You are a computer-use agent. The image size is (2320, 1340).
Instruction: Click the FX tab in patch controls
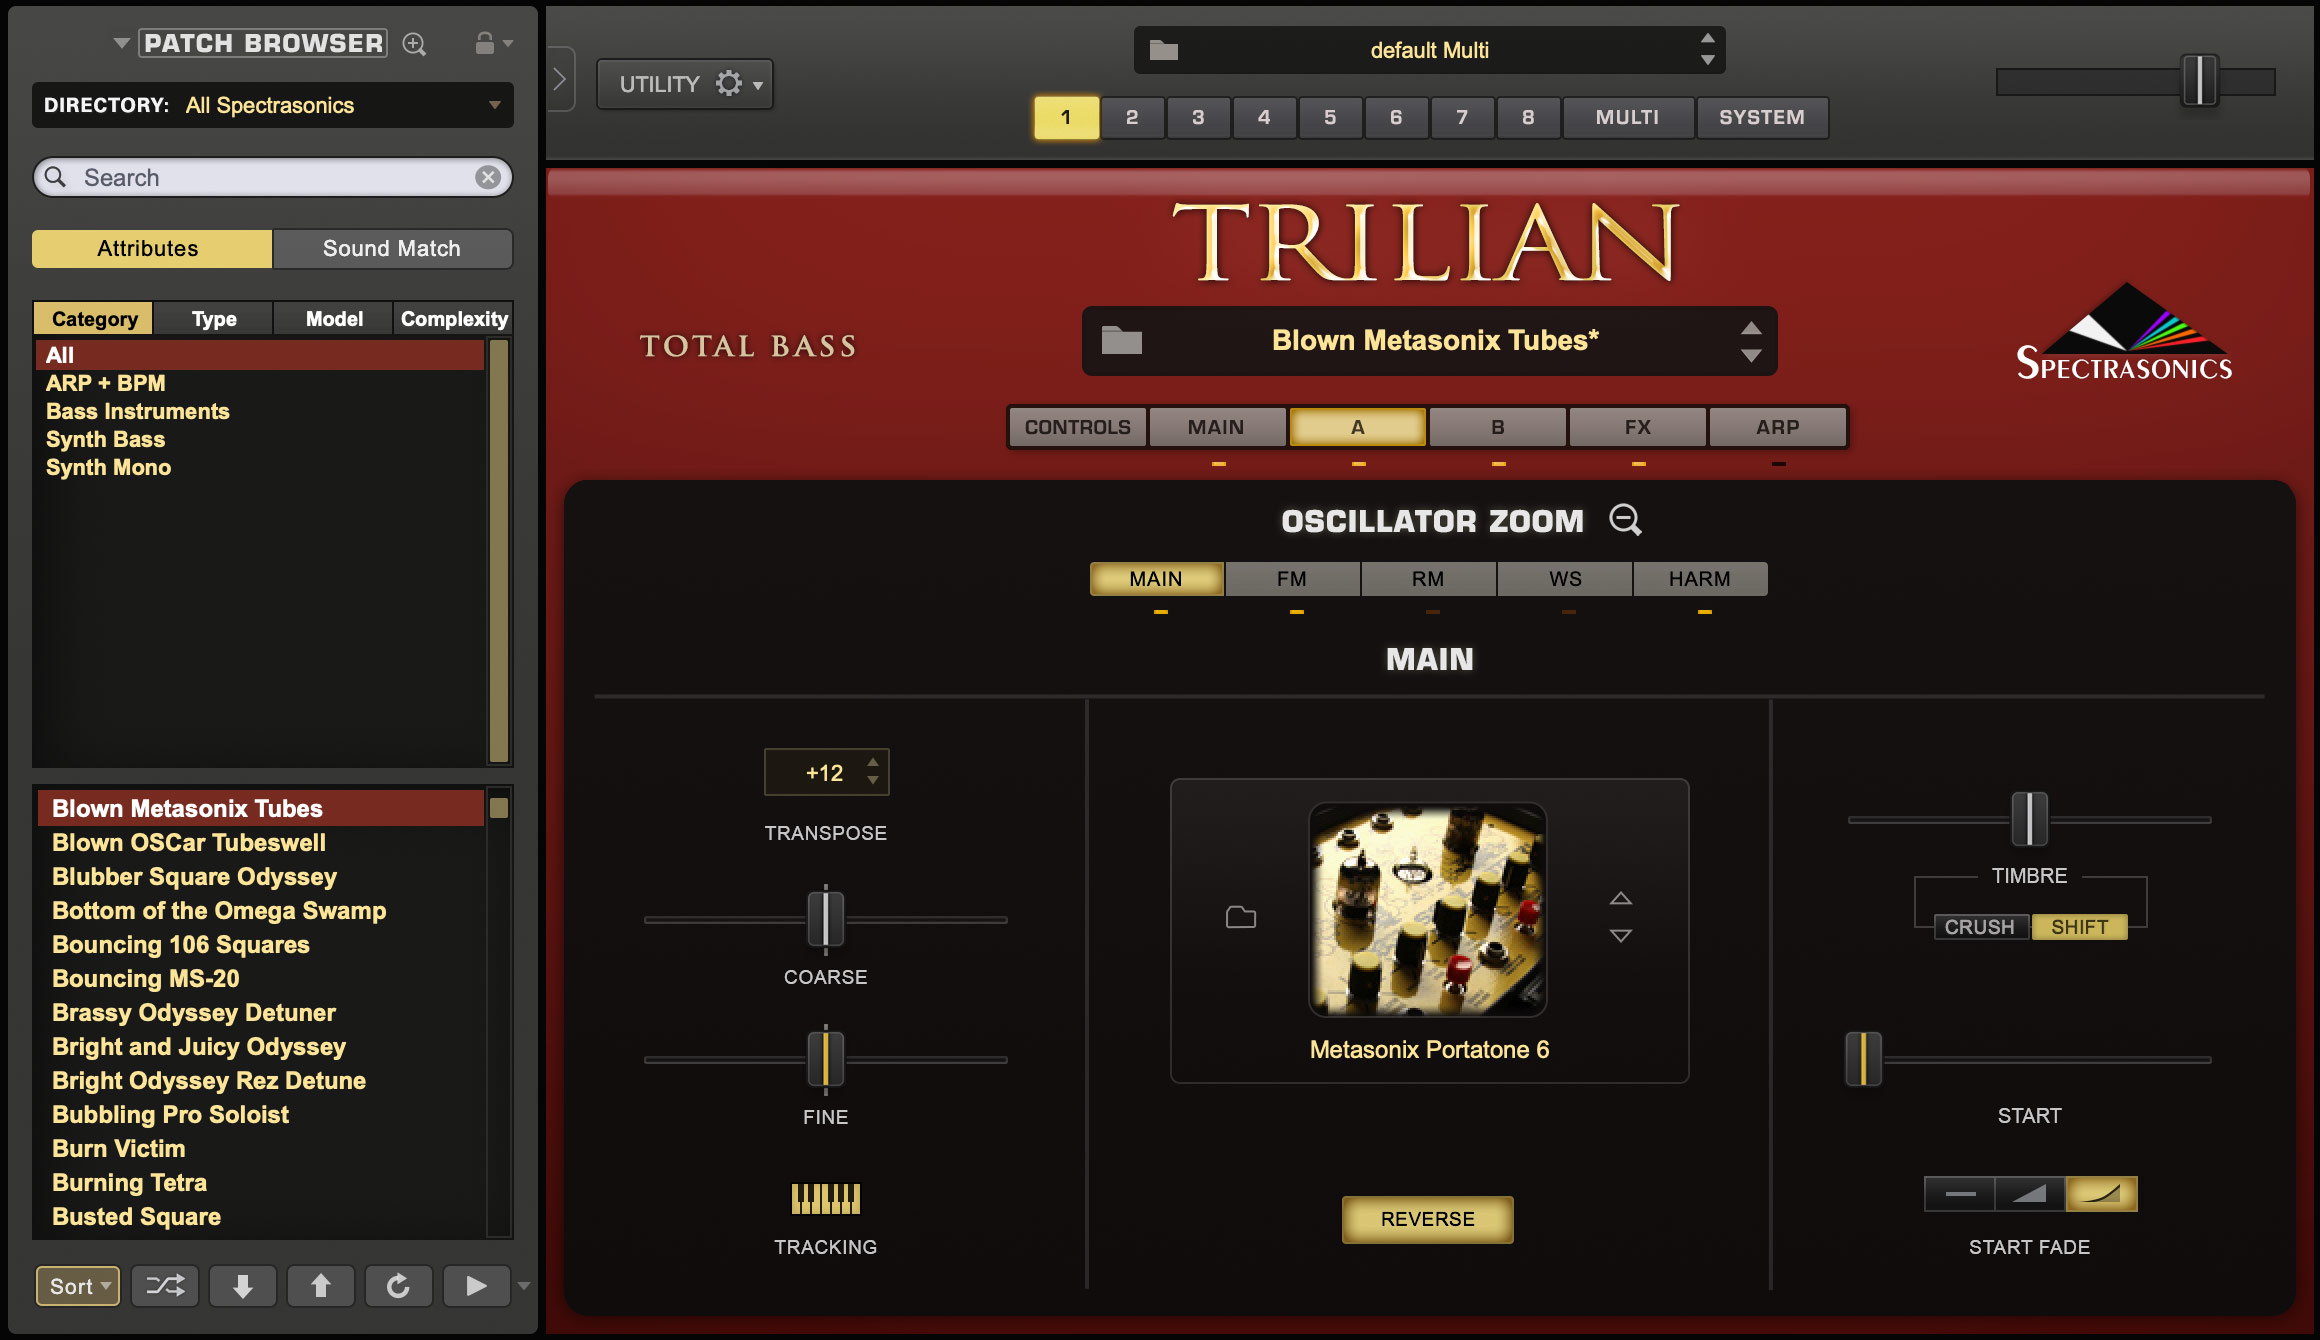tap(1638, 426)
